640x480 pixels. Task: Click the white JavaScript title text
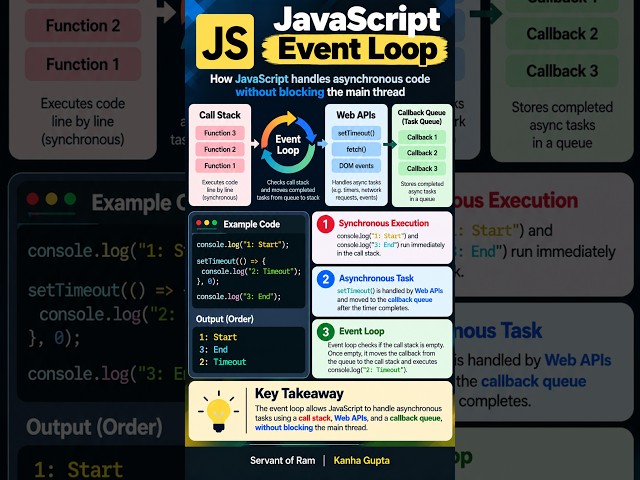(357, 19)
